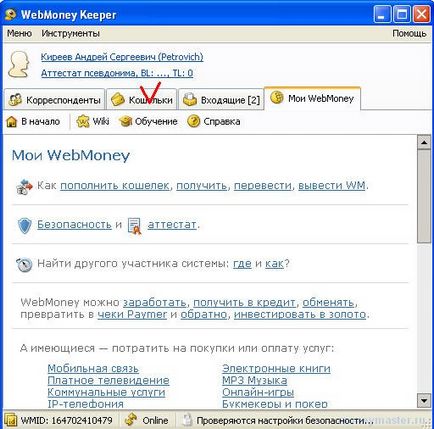Open the Платное телевидение link
This screenshot has height=429, width=434.
tap(108, 380)
